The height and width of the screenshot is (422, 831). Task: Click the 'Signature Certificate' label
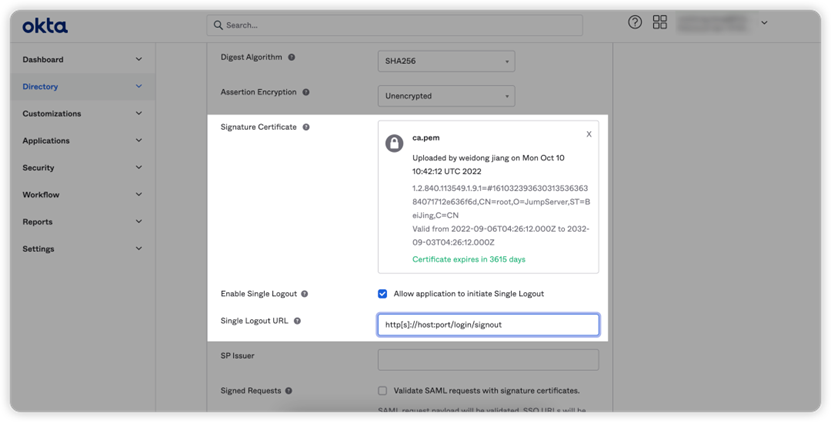pos(259,127)
